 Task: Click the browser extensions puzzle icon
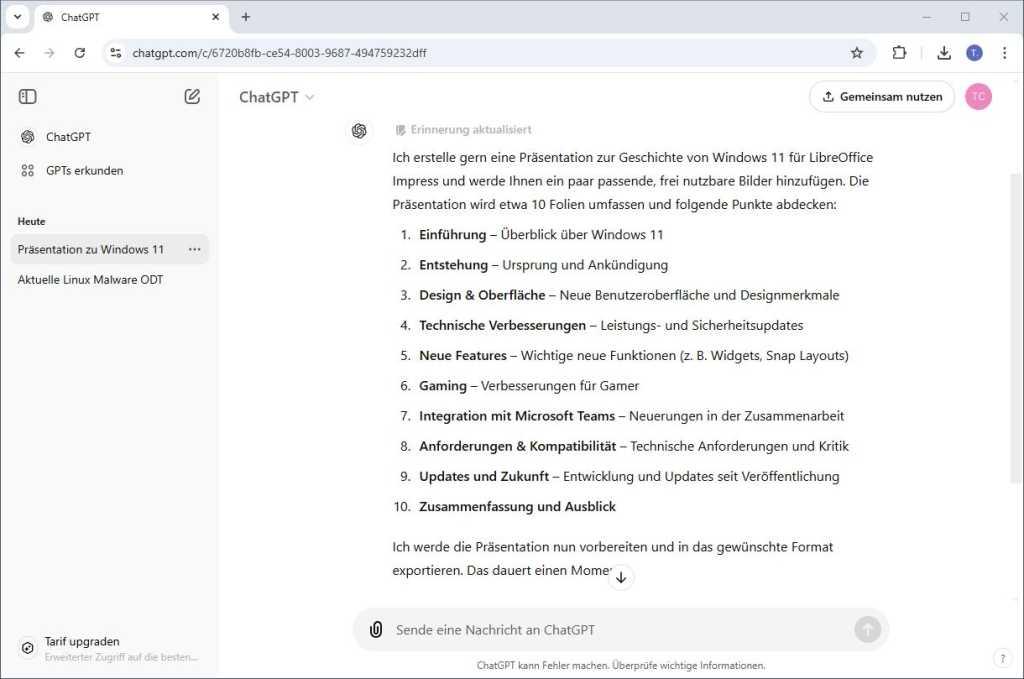(x=899, y=52)
